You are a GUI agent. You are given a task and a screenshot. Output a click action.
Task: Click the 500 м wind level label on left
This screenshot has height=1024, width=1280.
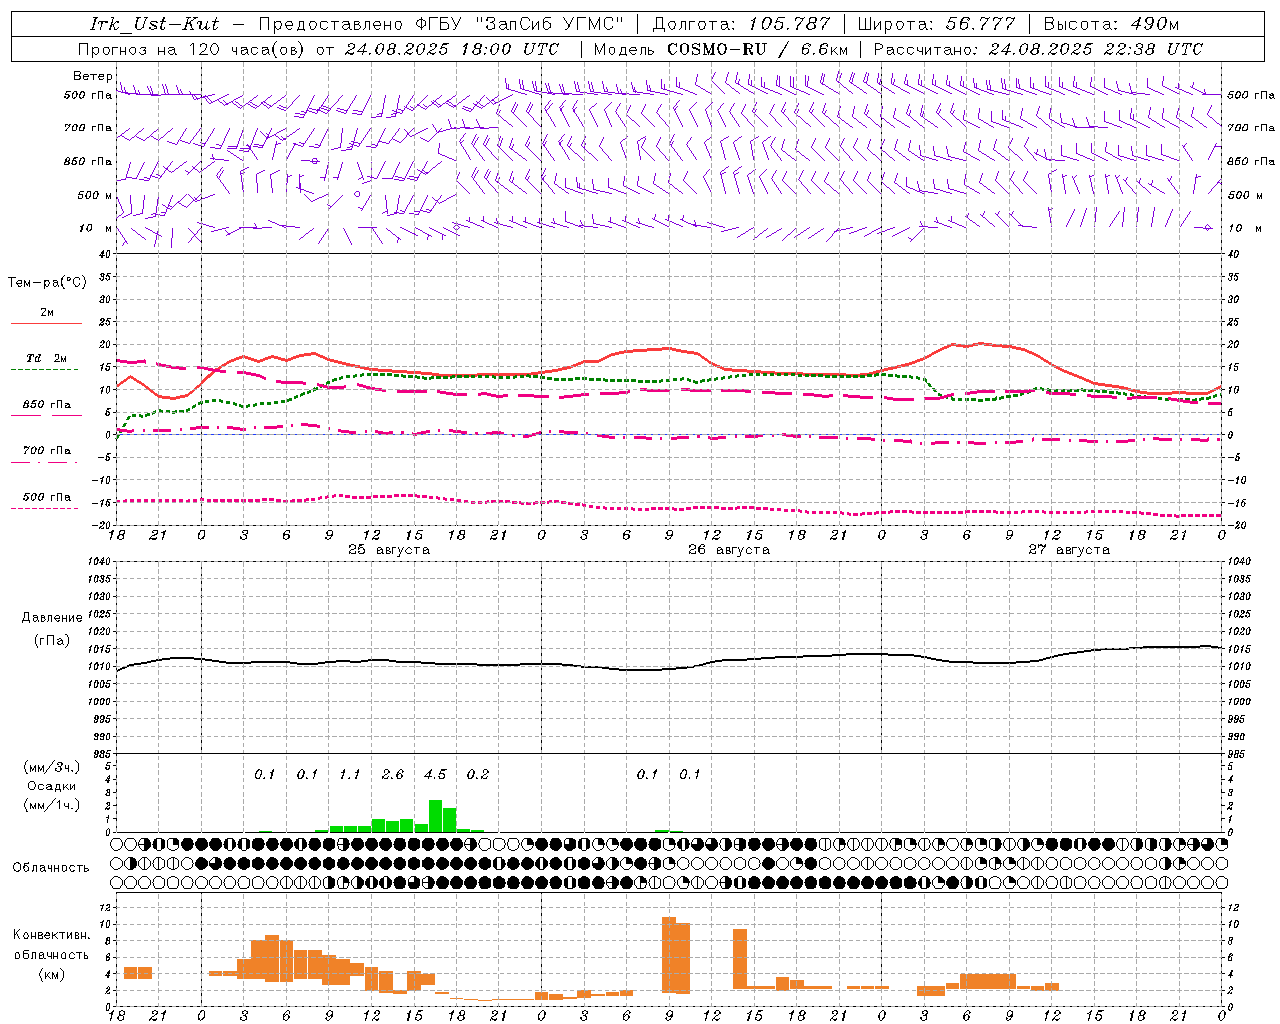(x=96, y=195)
